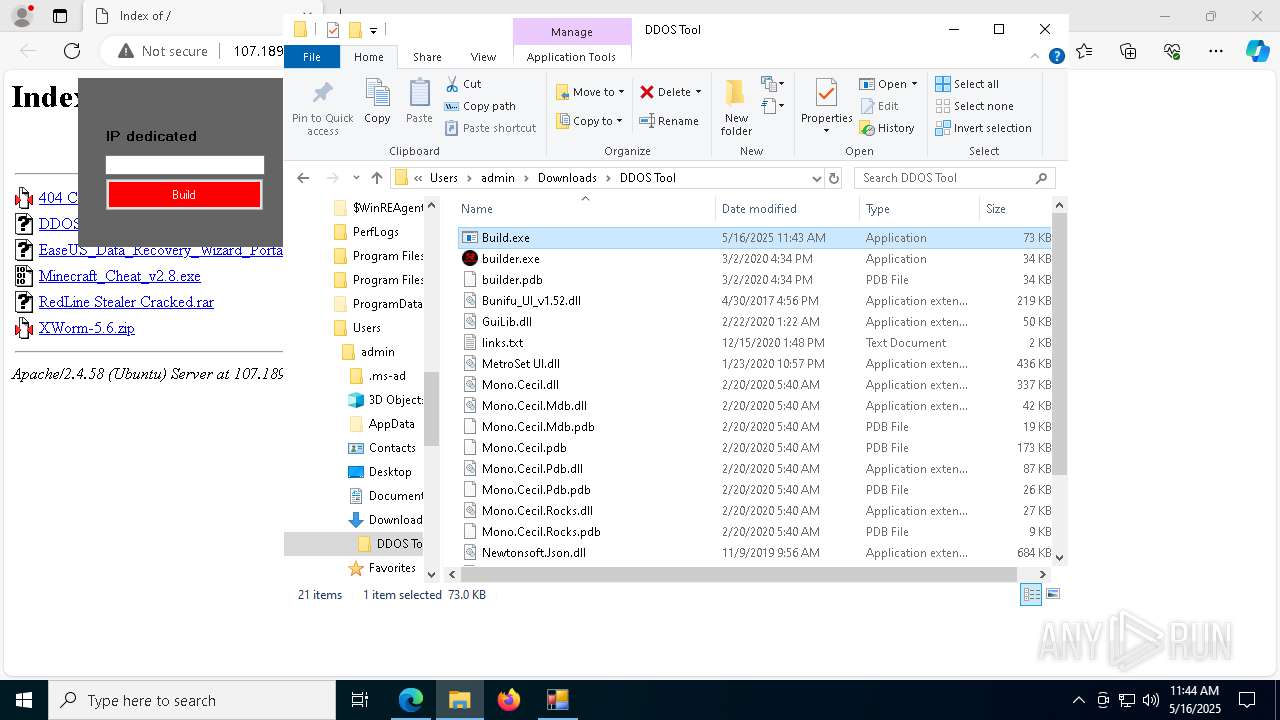Open Firefox from the taskbar
The width and height of the screenshot is (1280, 720).
[x=509, y=700]
